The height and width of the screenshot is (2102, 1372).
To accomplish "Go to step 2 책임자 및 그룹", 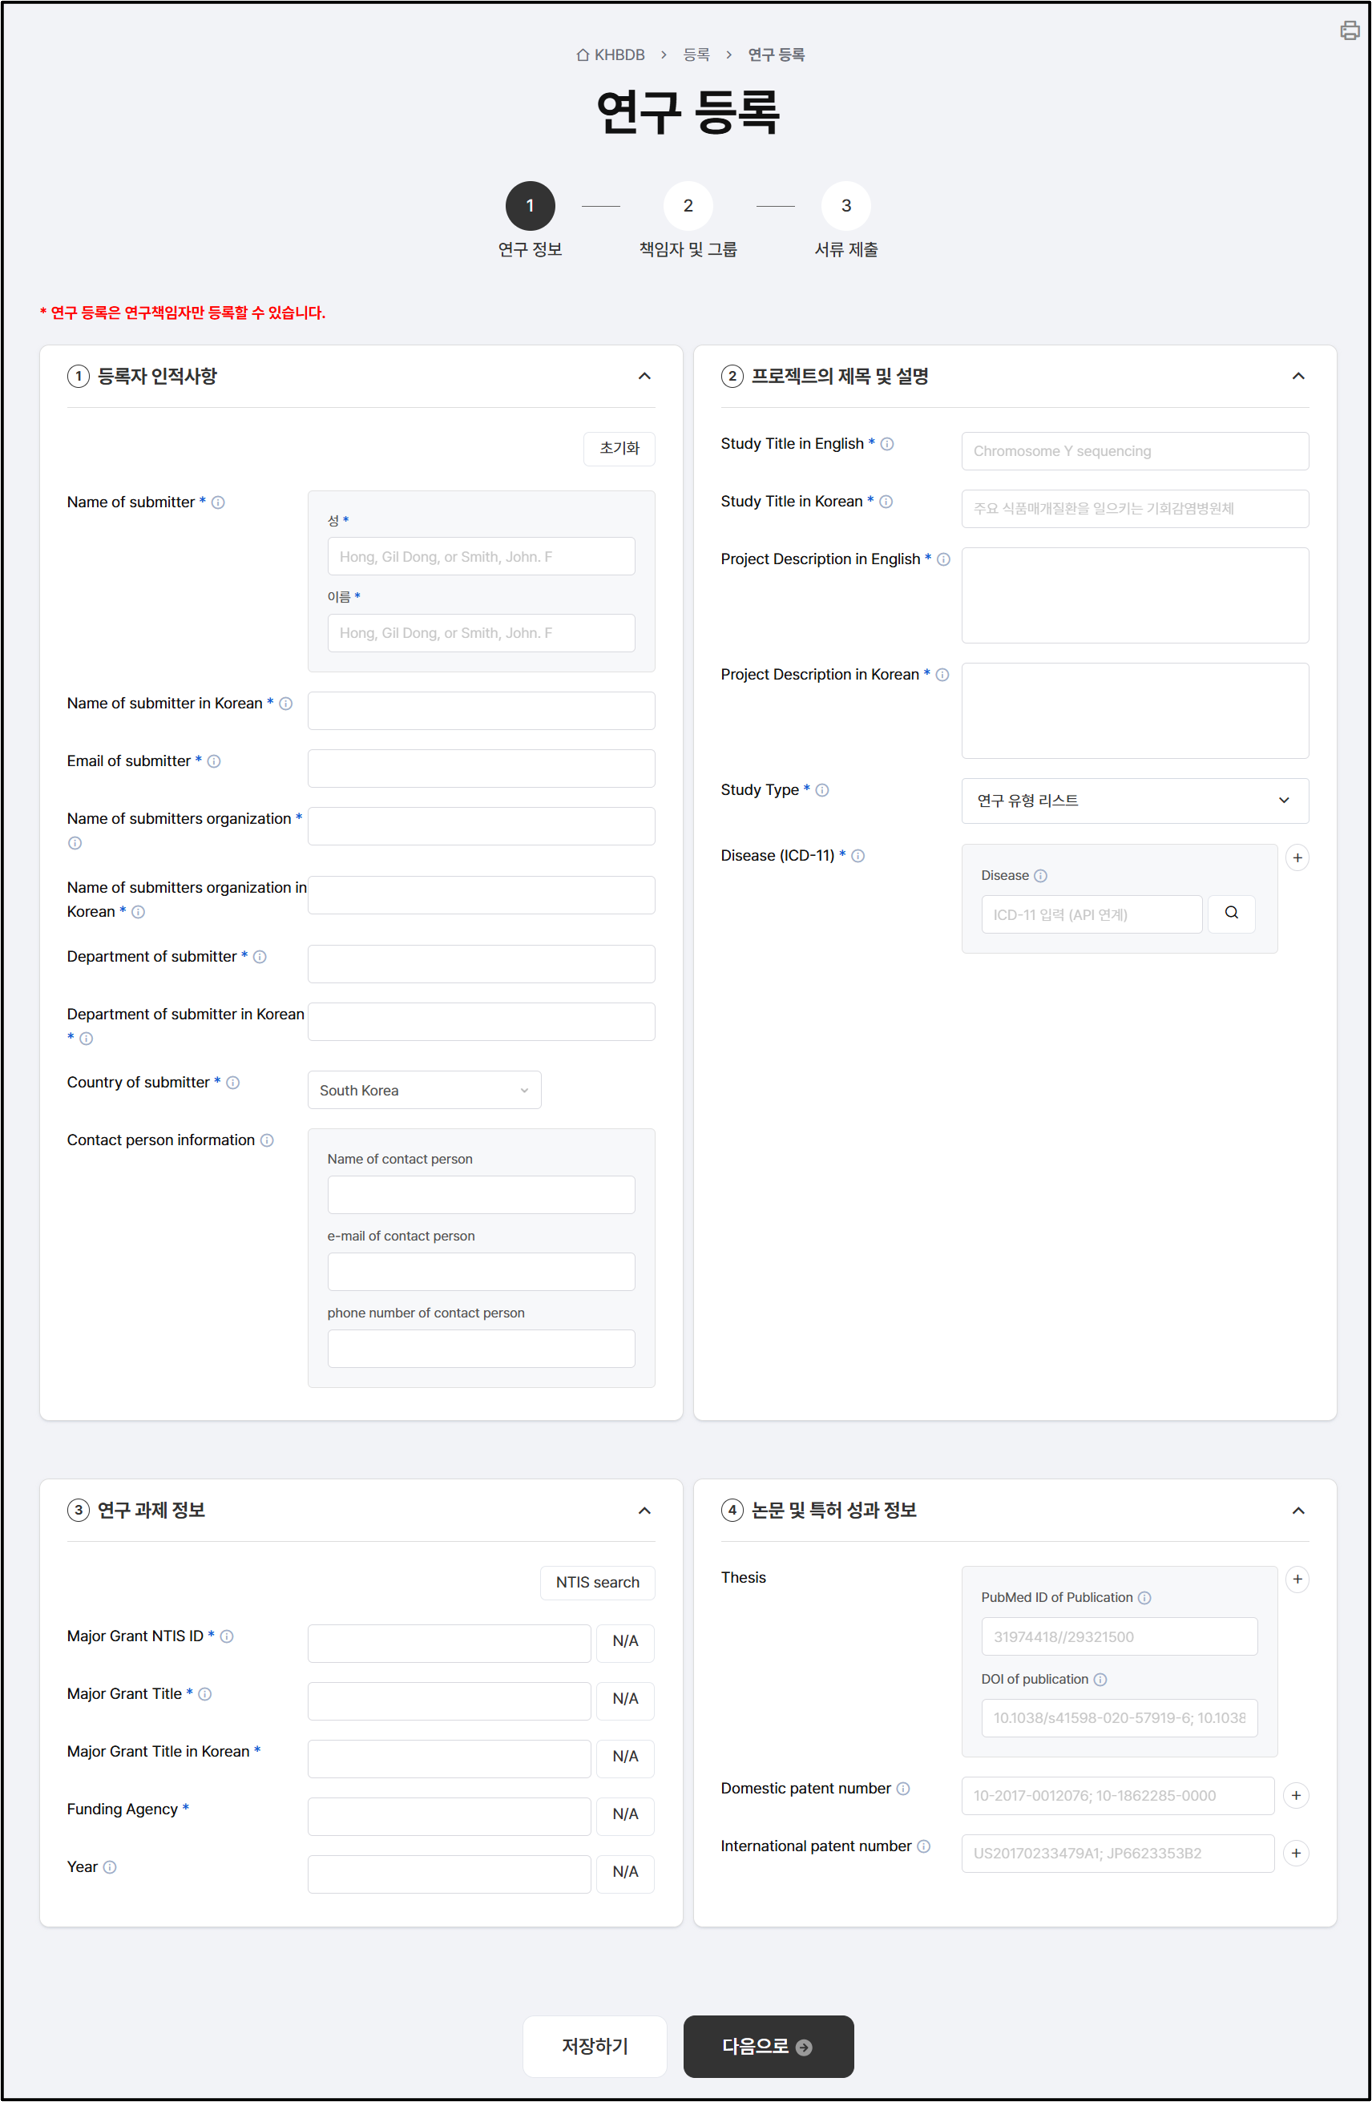I will [x=688, y=206].
